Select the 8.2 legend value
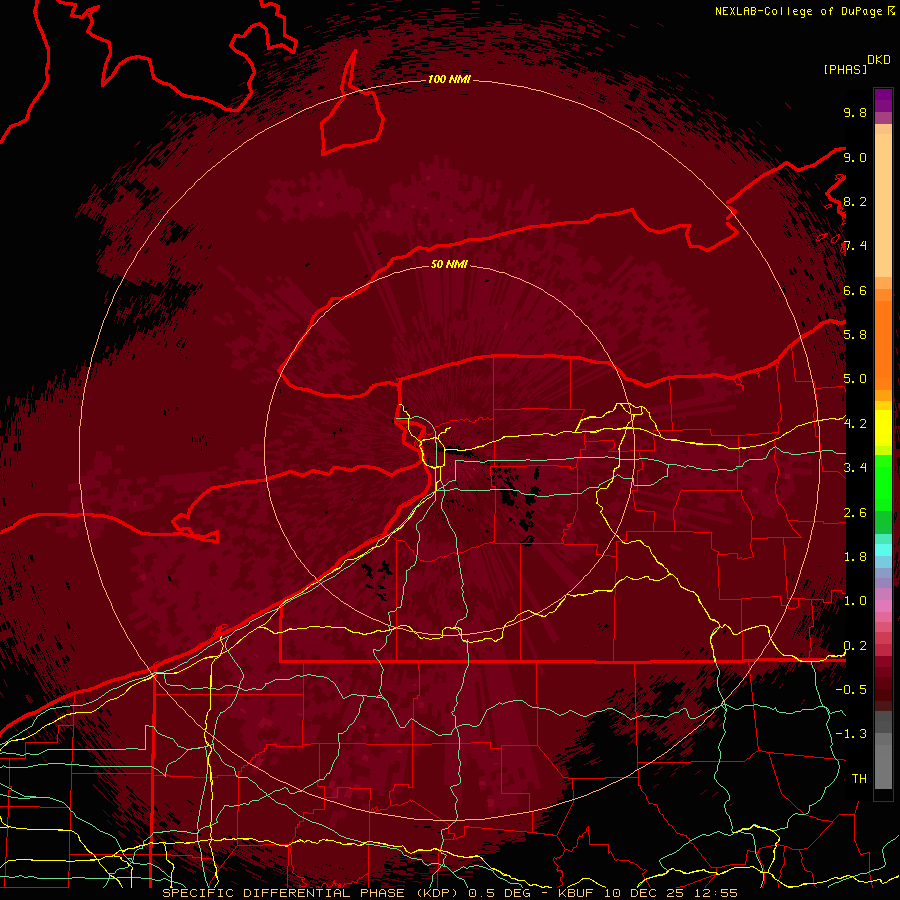900x900 pixels. point(855,201)
